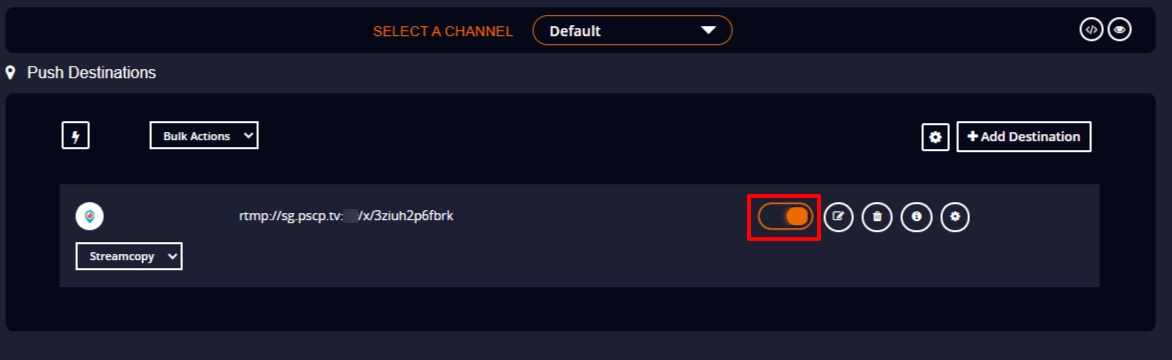
Task: Edit the rtmp destination with pencil icon
Action: pyautogui.click(x=839, y=217)
